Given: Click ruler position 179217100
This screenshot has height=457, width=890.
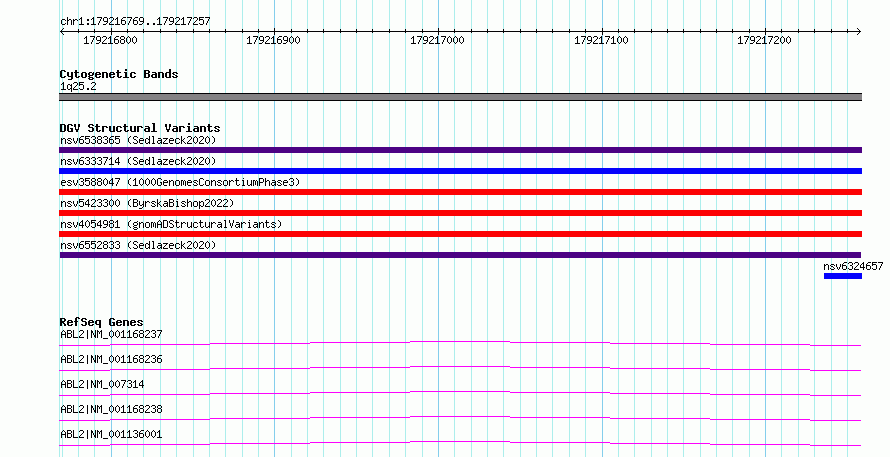Looking at the screenshot, I should (x=601, y=40).
